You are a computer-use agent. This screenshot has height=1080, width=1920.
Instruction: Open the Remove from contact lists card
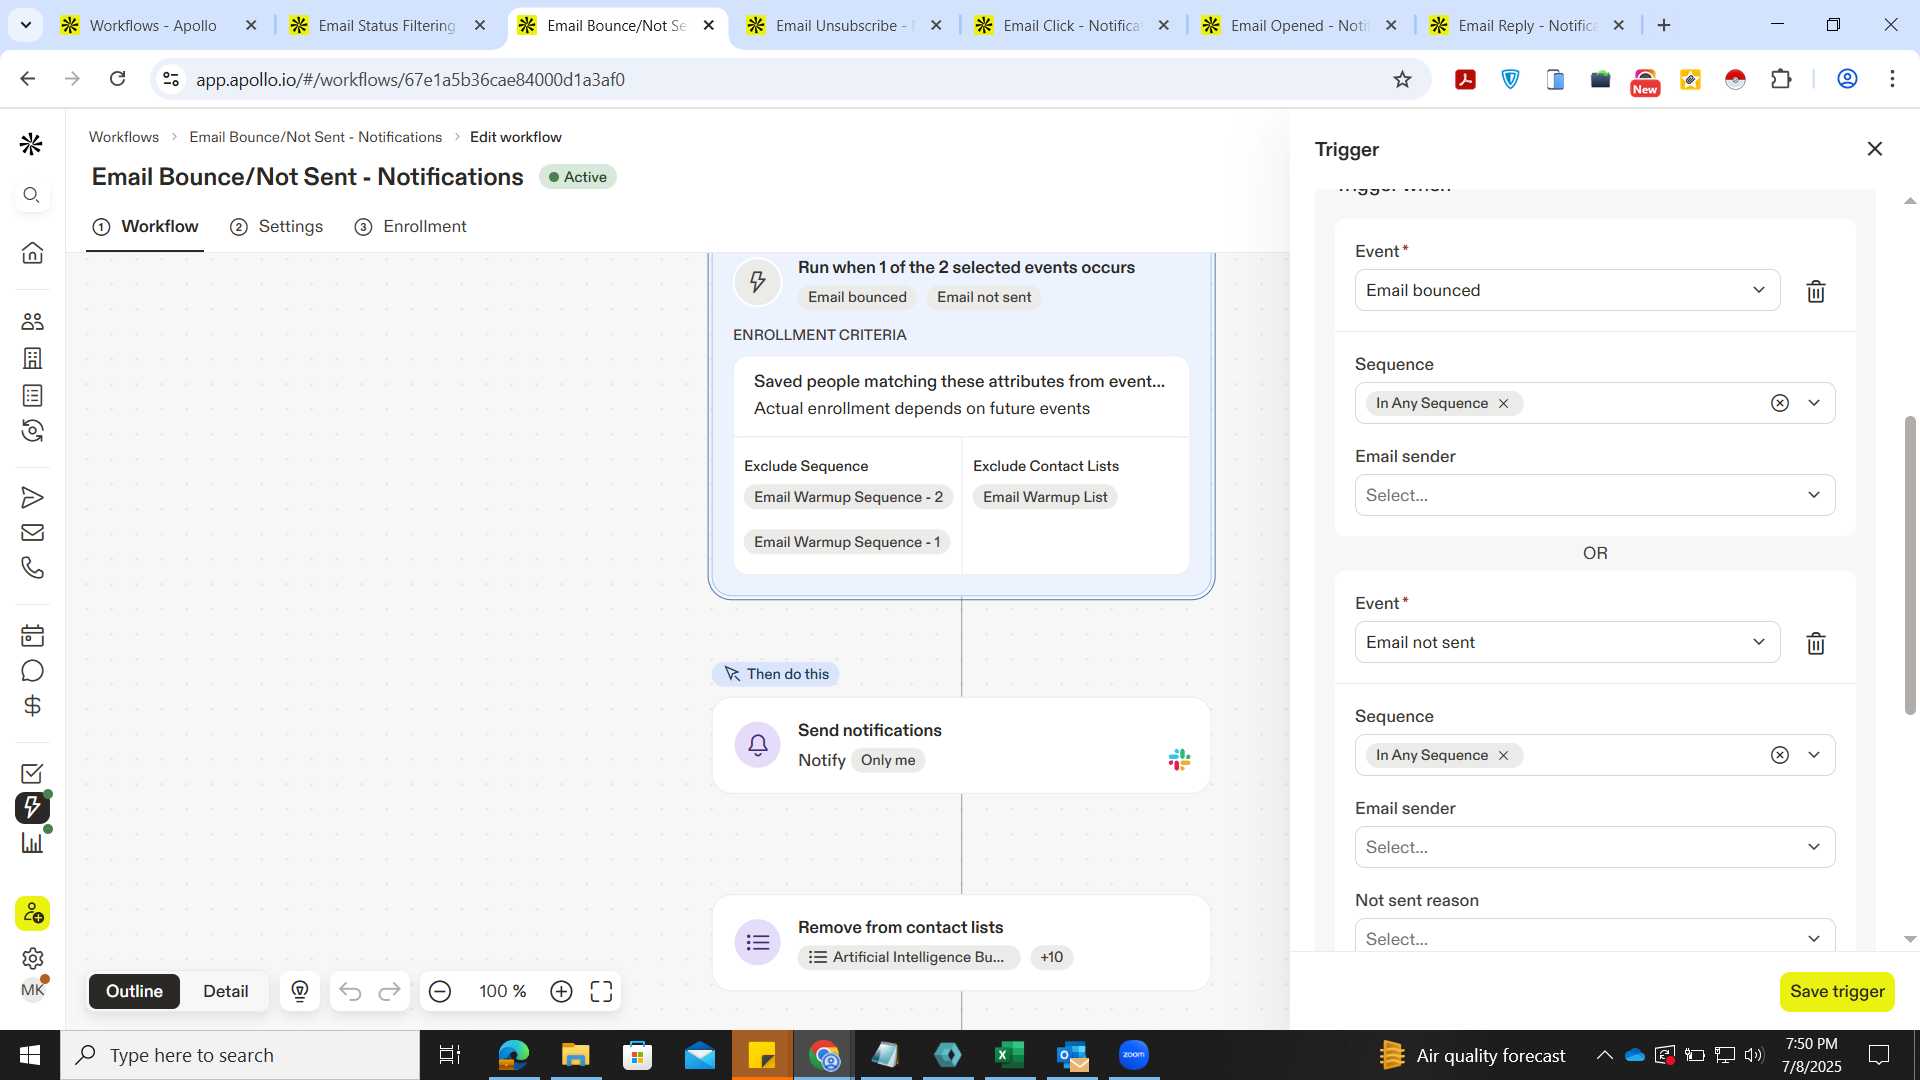(x=961, y=942)
